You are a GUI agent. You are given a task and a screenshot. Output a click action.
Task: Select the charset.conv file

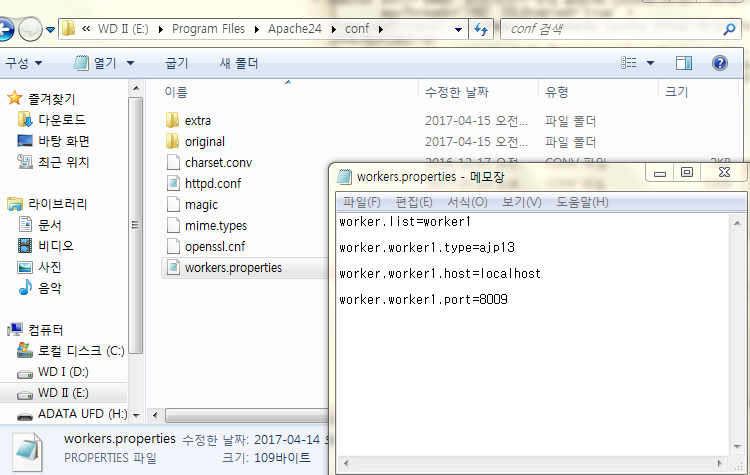coord(219,163)
